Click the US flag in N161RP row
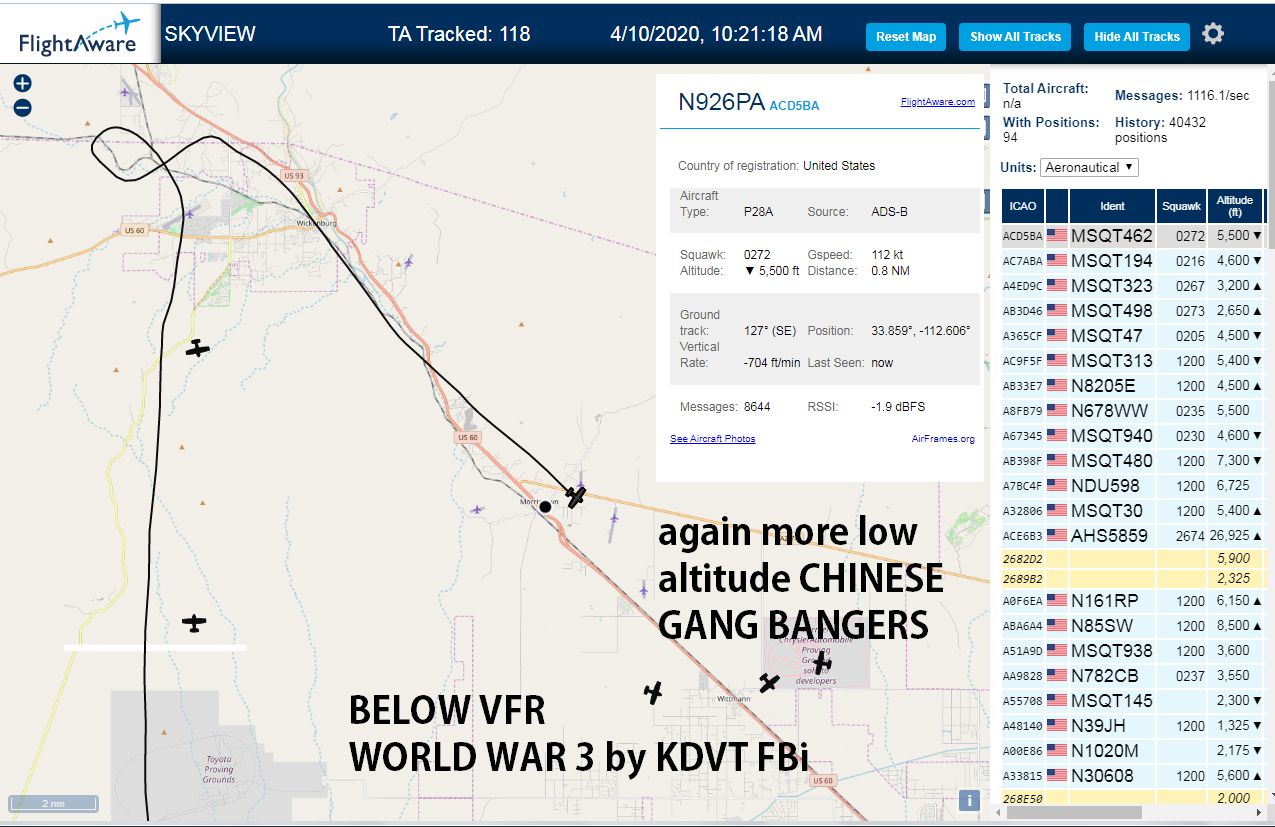This screenshot has height=827, width=1275. click(x=1057, y=601)
